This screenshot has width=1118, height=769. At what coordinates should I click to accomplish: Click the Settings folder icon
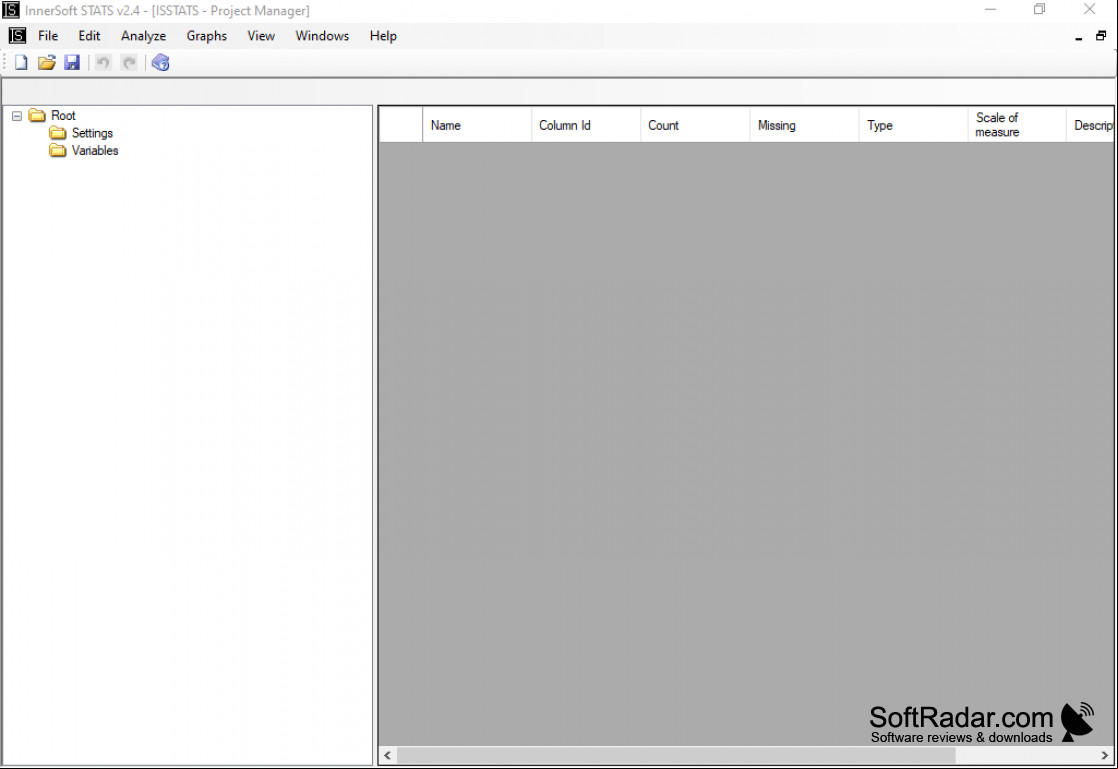58,133
